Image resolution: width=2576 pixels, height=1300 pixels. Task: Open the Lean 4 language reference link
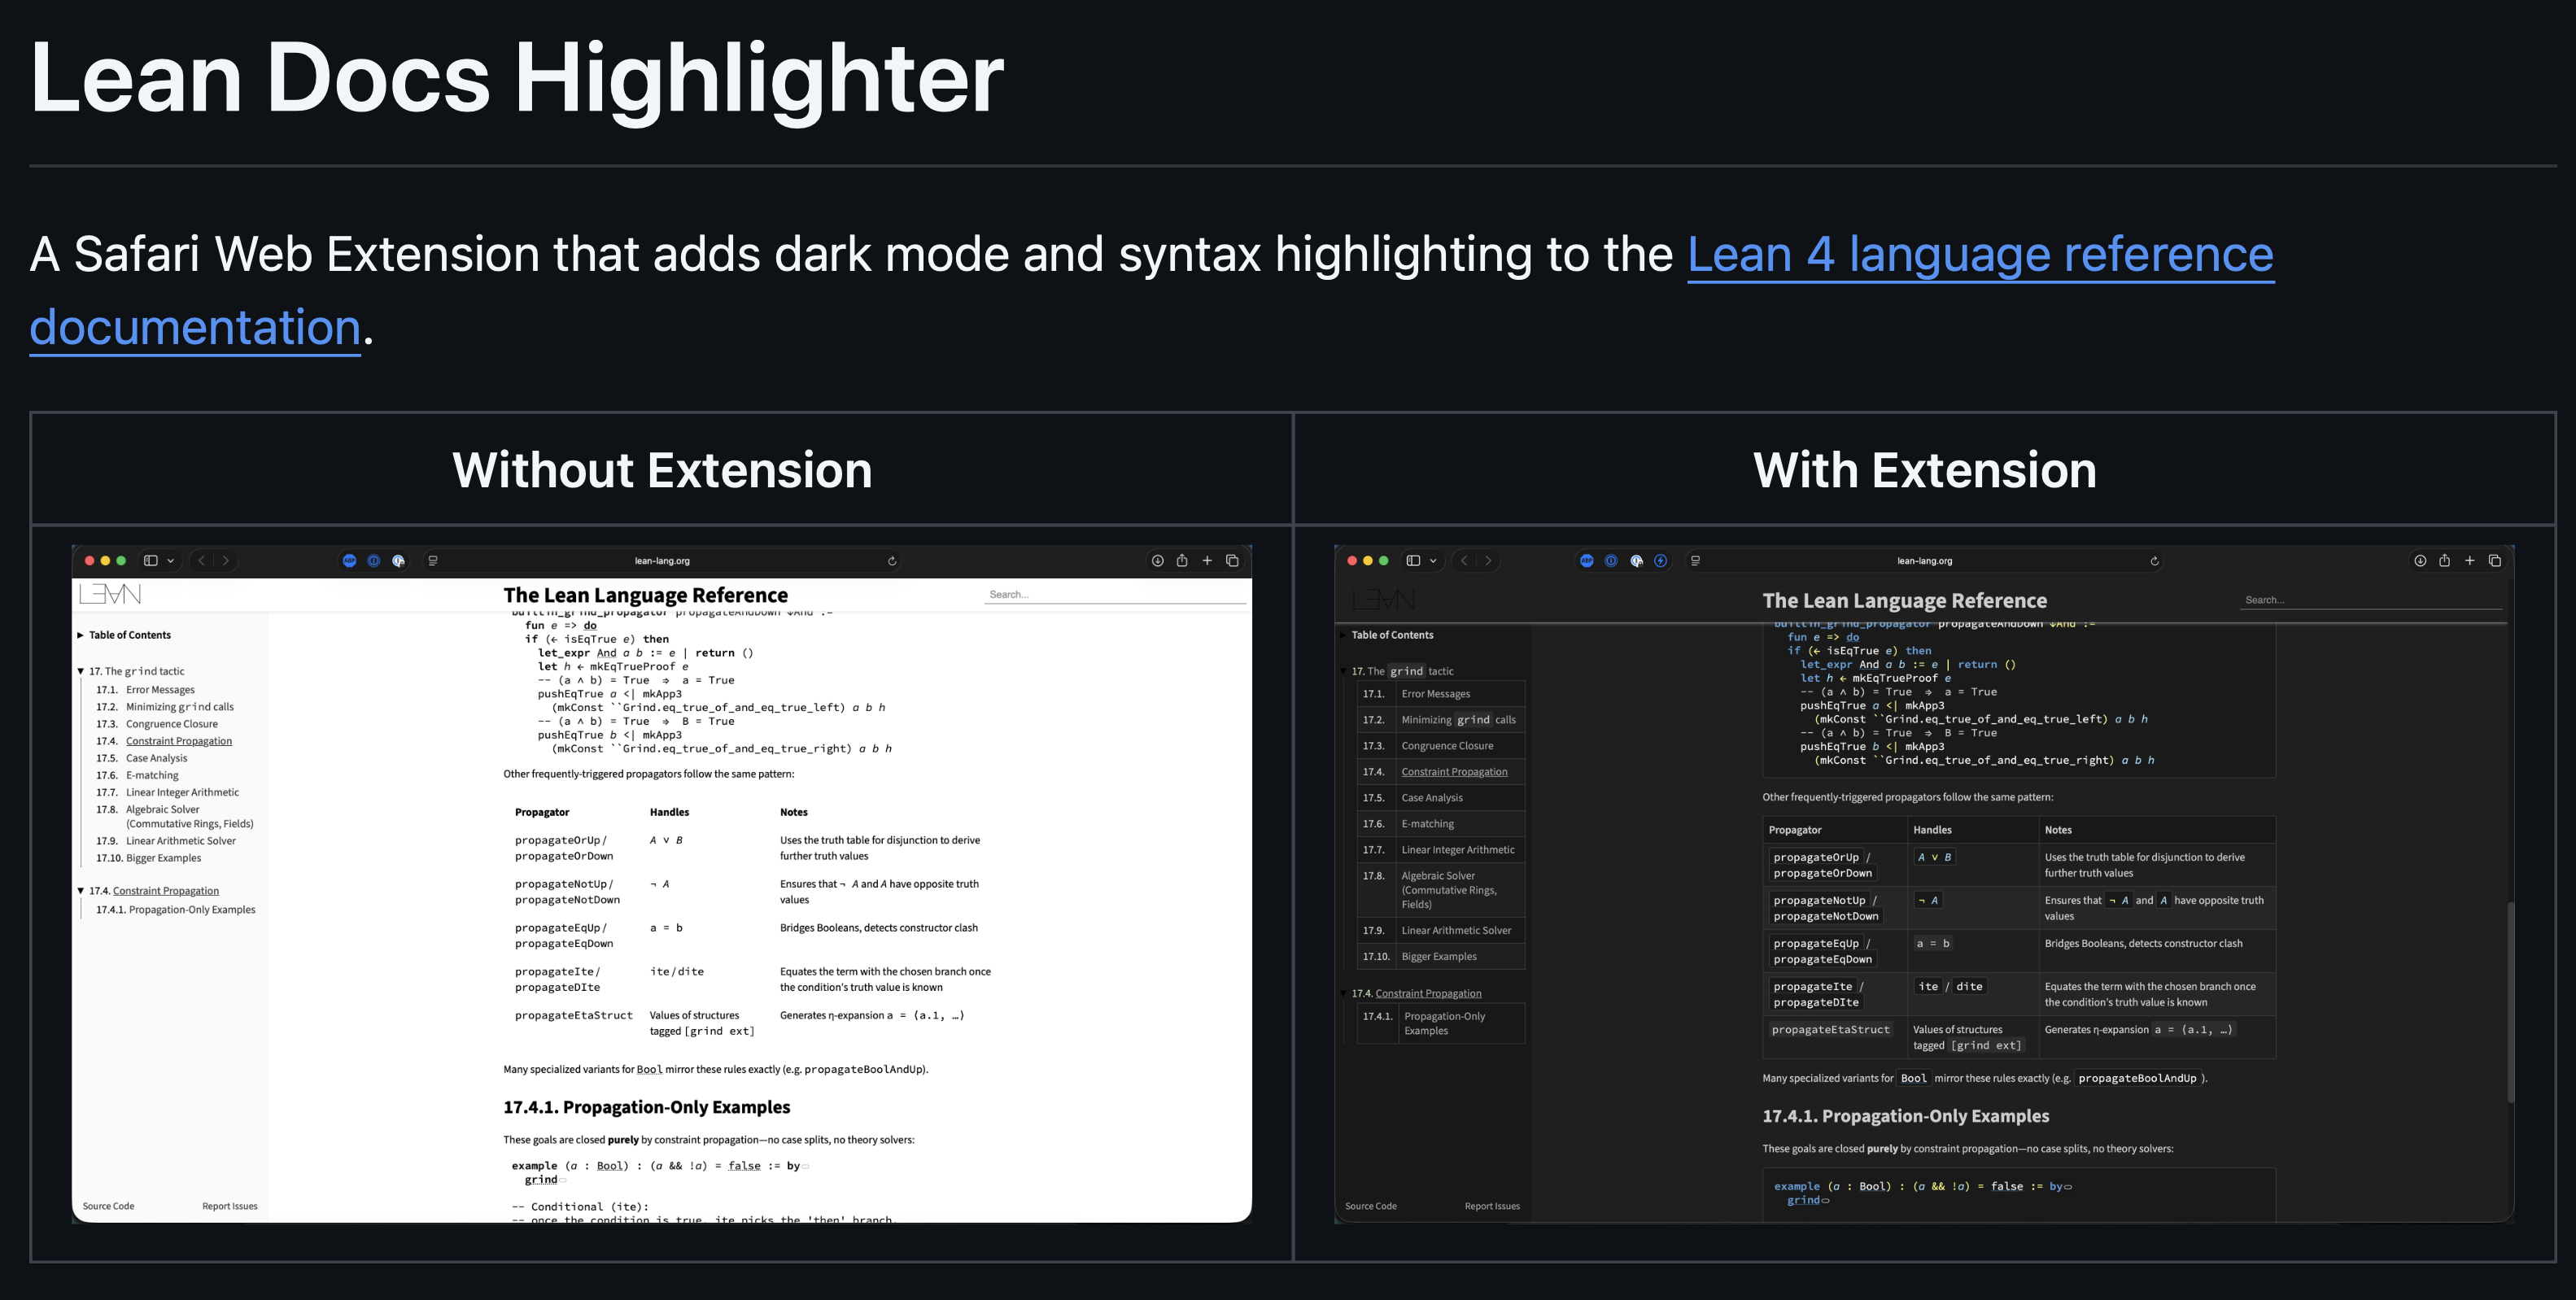(x=1979, y=254)
